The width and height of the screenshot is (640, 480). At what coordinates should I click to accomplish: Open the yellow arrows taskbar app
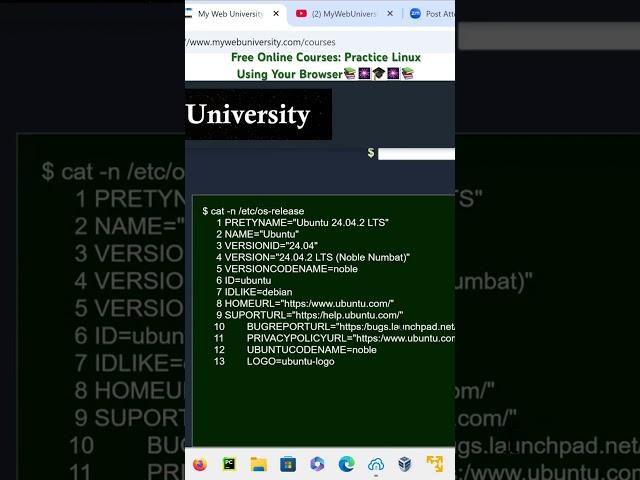coord(434,464)
